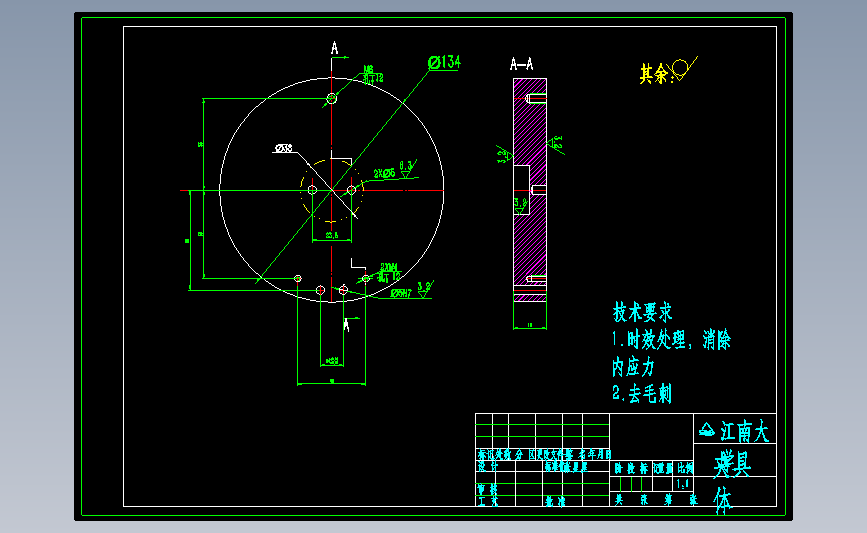This screenshot has height=533, width=867.
Task: Click the line 1.时效处理, 消除
Action: click(x=671, y=339)
